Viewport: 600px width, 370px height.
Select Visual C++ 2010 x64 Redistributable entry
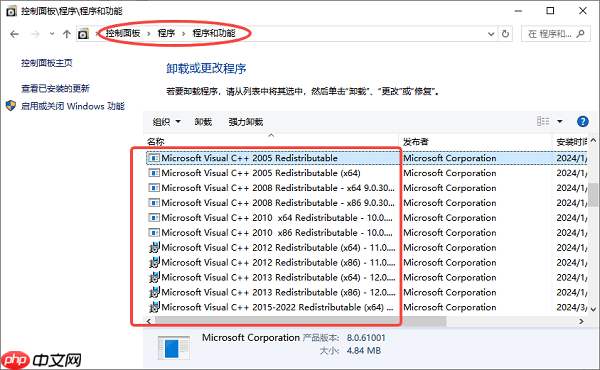click(272, 218)
